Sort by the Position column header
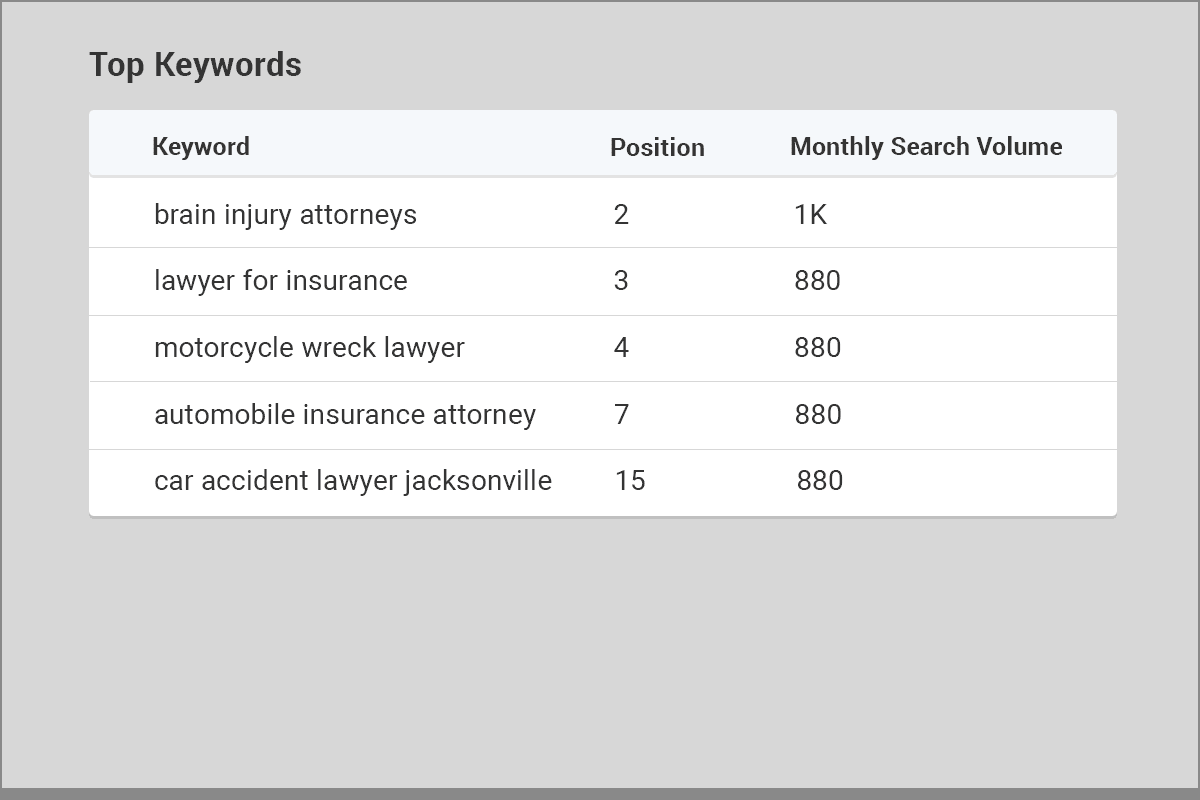Screen dimensions: 1200x800 (657, 147)
